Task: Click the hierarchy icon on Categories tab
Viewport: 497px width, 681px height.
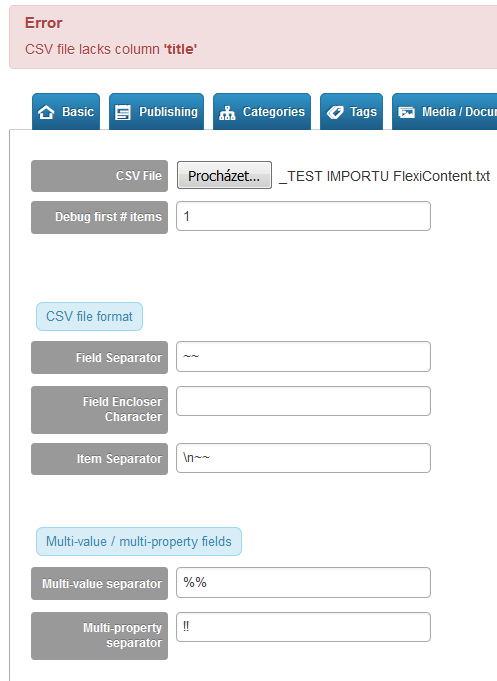Action: (x=227, y=112)
